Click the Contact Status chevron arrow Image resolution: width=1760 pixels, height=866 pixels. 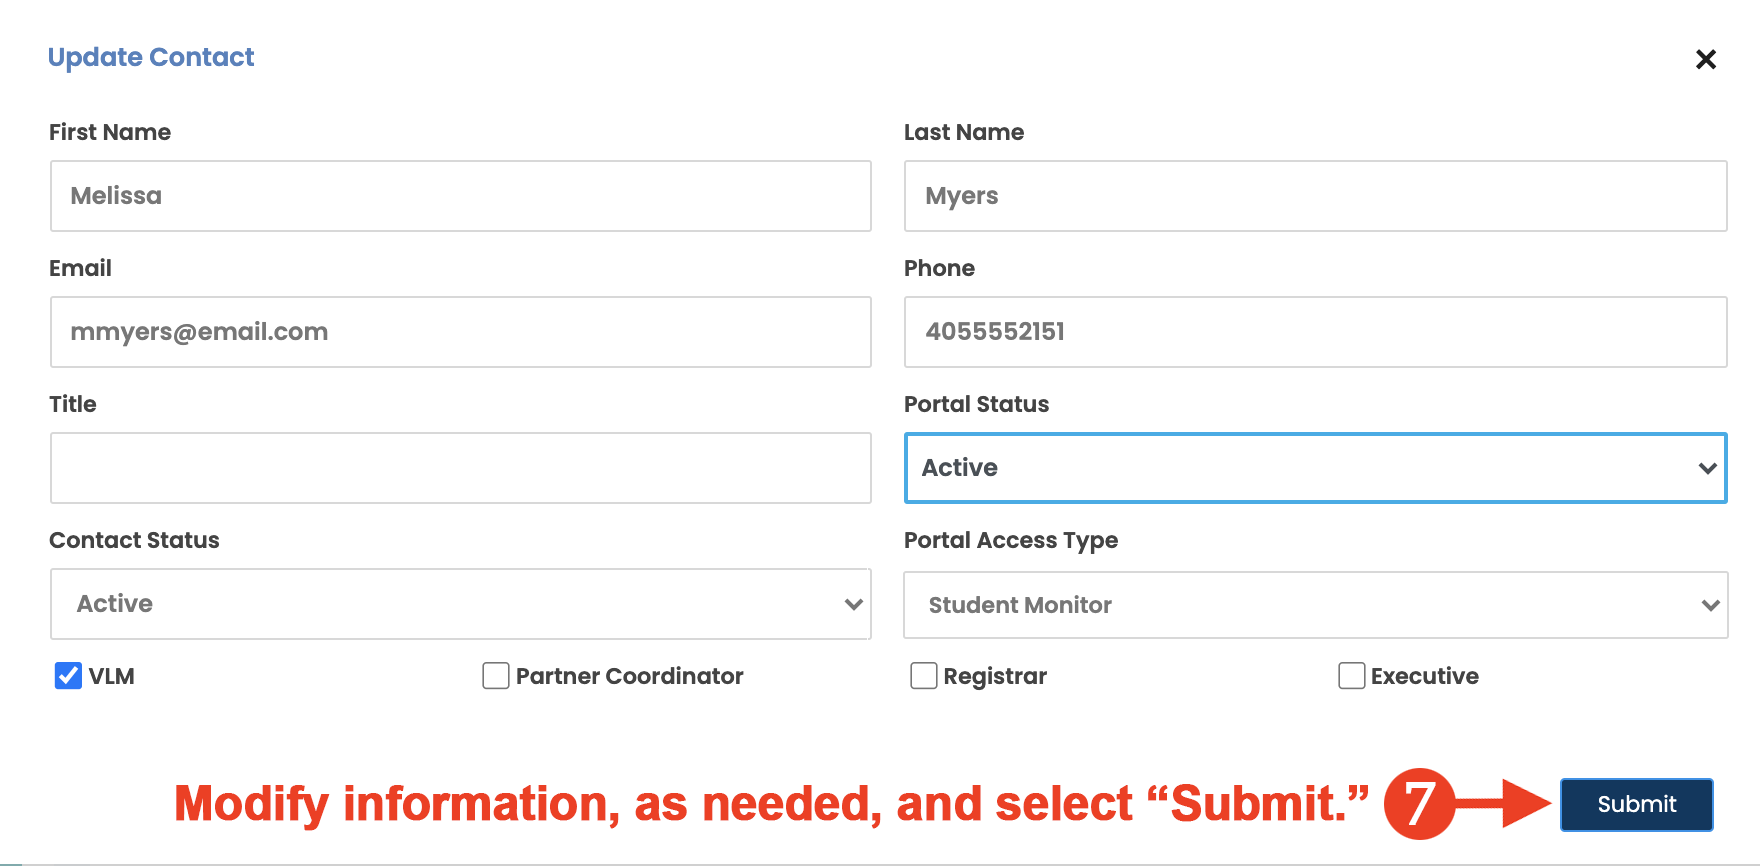[x=853, y=604]
